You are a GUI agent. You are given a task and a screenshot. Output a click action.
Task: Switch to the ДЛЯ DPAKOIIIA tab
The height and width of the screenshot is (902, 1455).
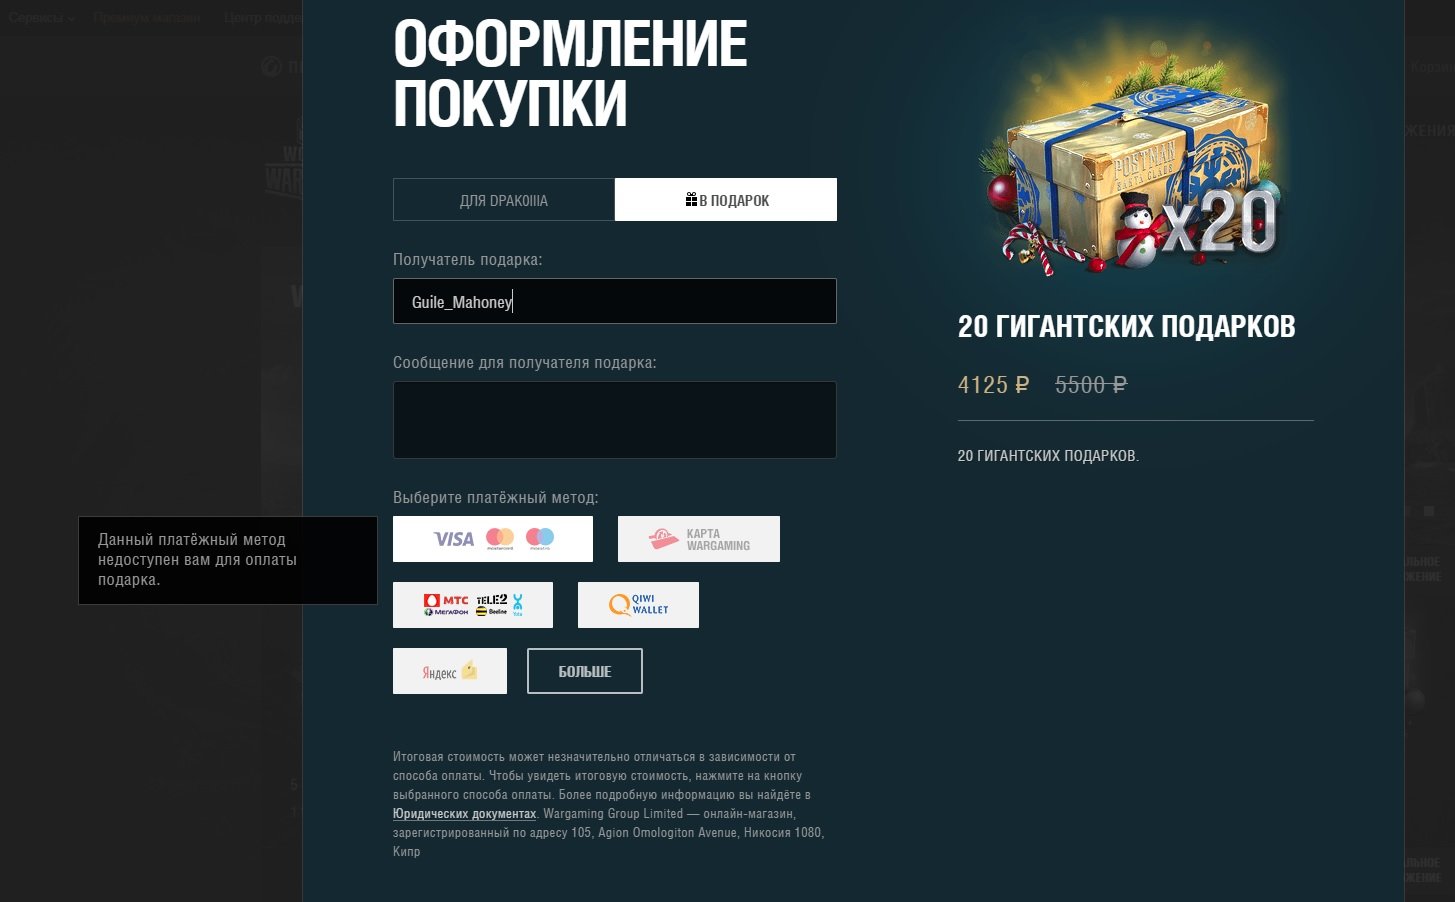coord(504,200)
